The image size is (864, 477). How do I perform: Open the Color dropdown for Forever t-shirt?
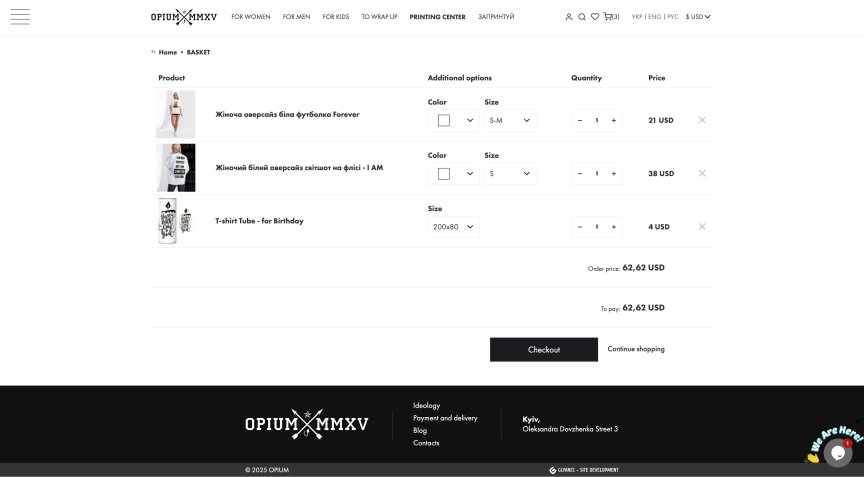tap(453, 120)
